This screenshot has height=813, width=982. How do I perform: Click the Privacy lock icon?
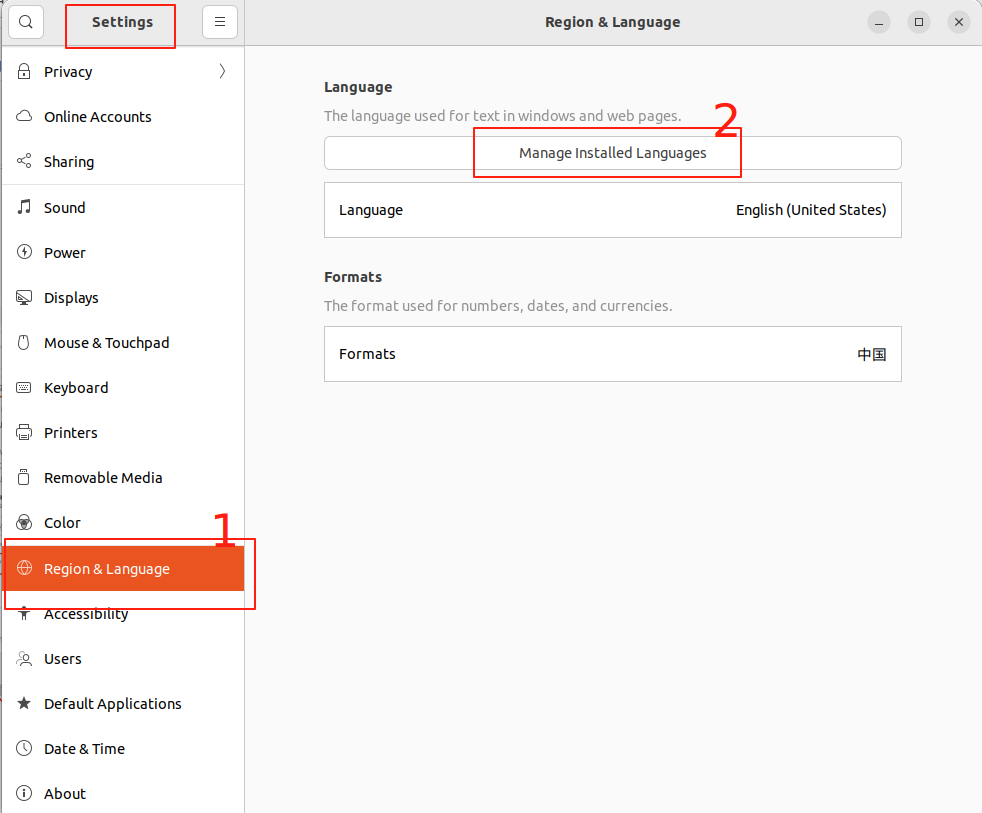[24, 71]
